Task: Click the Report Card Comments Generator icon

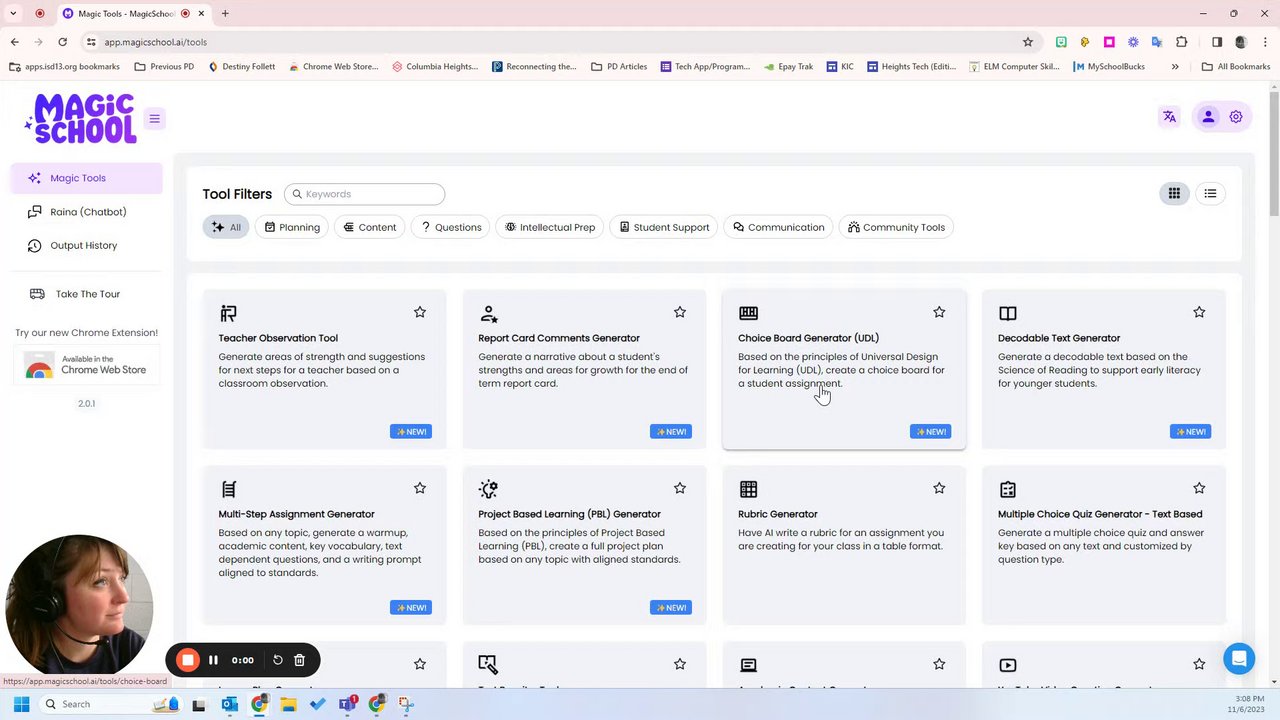Action: pos(488,313)
